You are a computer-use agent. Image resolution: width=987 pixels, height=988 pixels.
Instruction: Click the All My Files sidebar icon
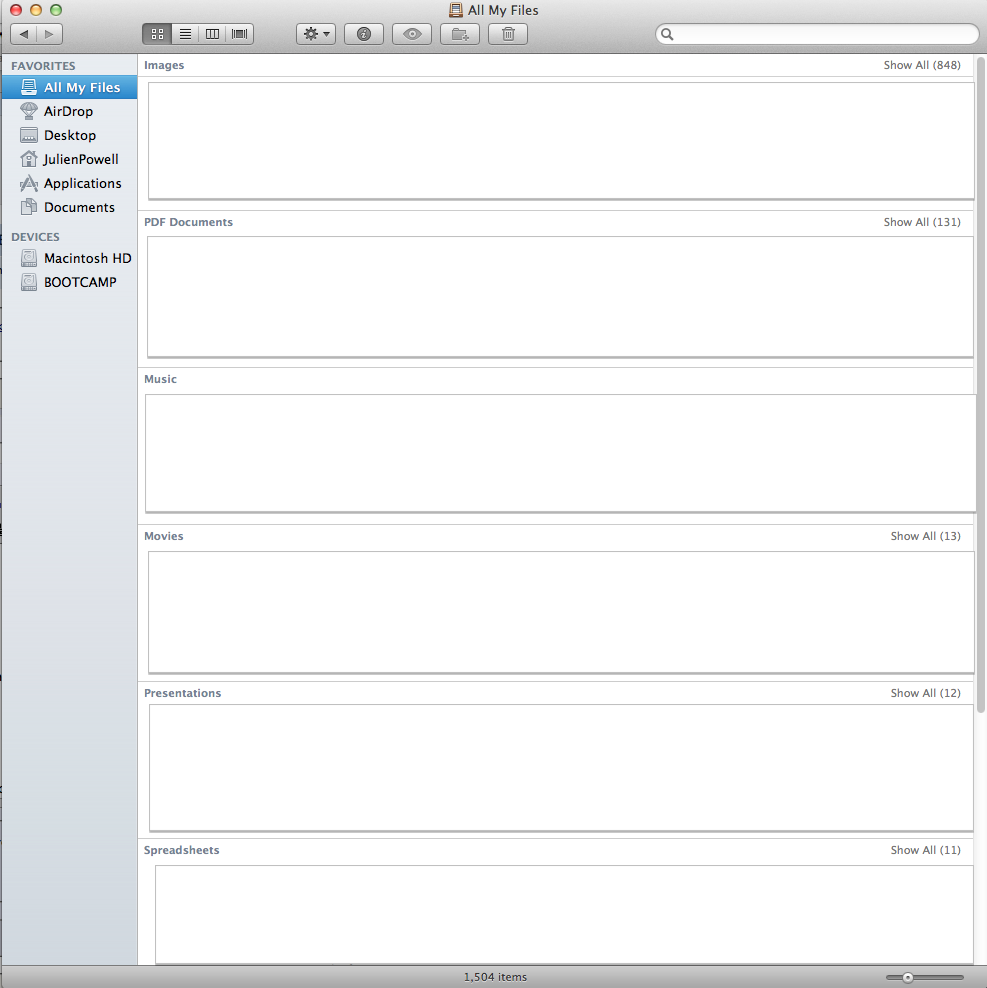tap(29, 87)
